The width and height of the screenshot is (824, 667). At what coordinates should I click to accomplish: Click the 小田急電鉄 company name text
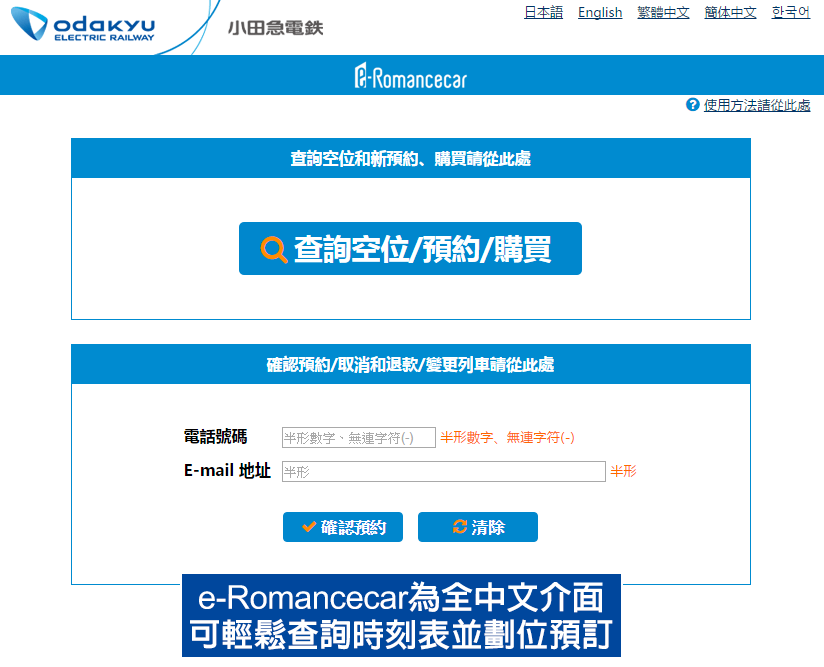[275, 28]
